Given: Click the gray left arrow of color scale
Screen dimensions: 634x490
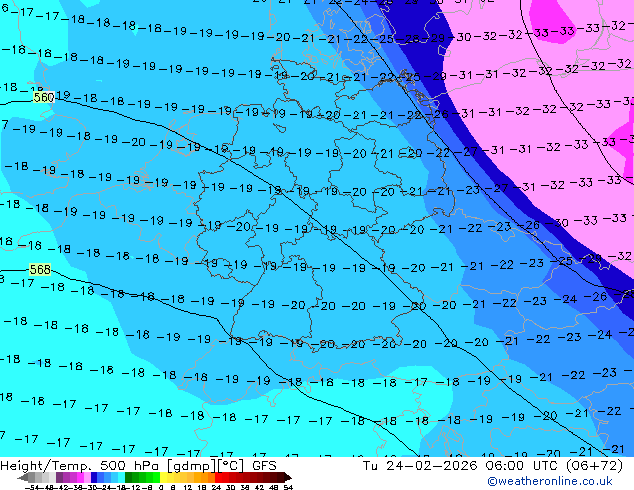Looking at the screenshot, I should pyautogui.click(x=23, y=477).
